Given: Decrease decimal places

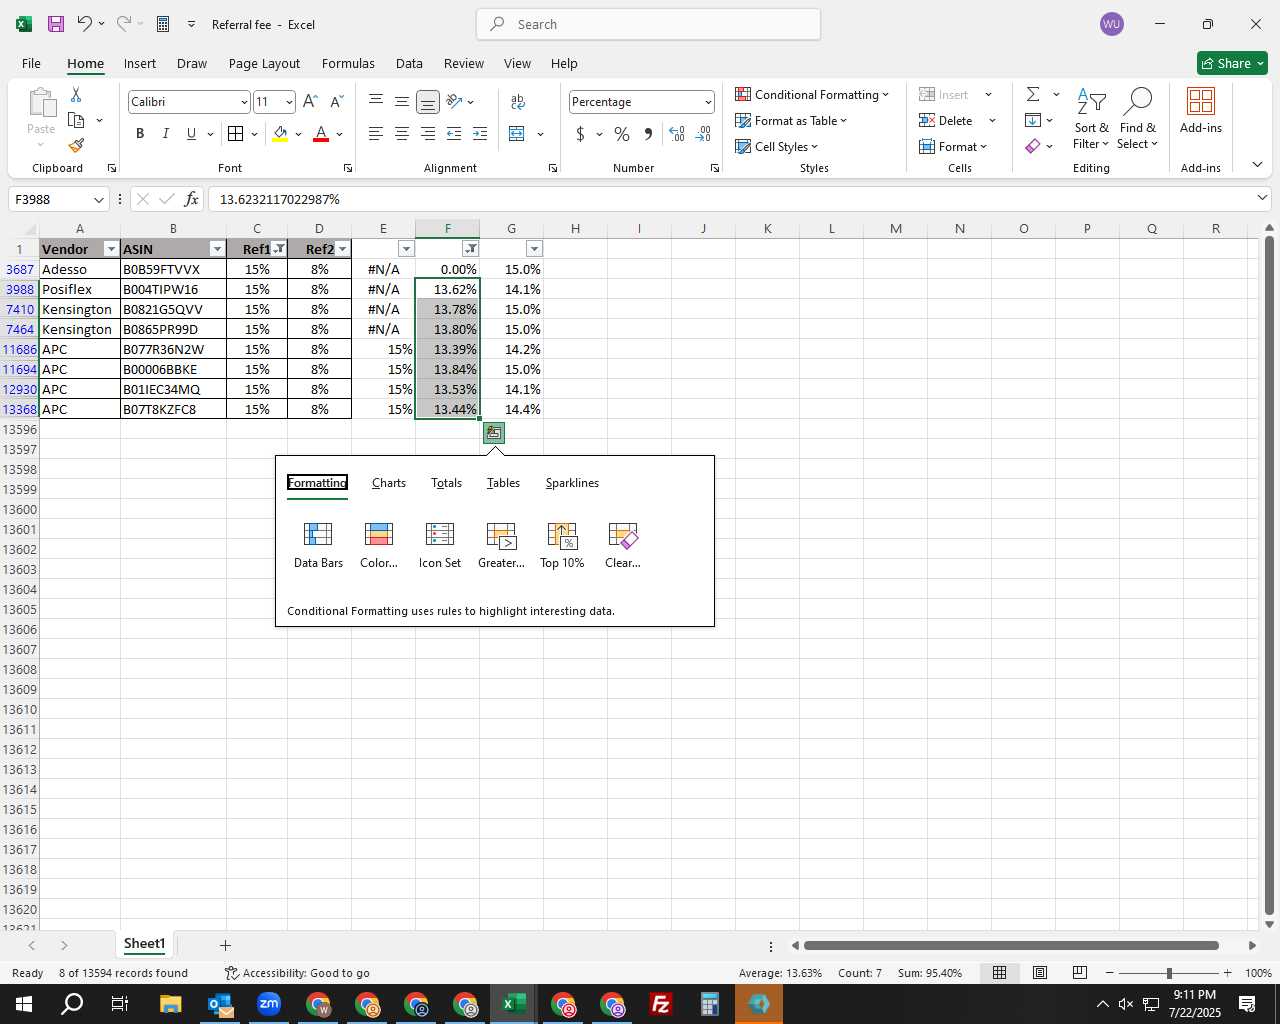Looking at the screenshot, I should pos(703,134).
